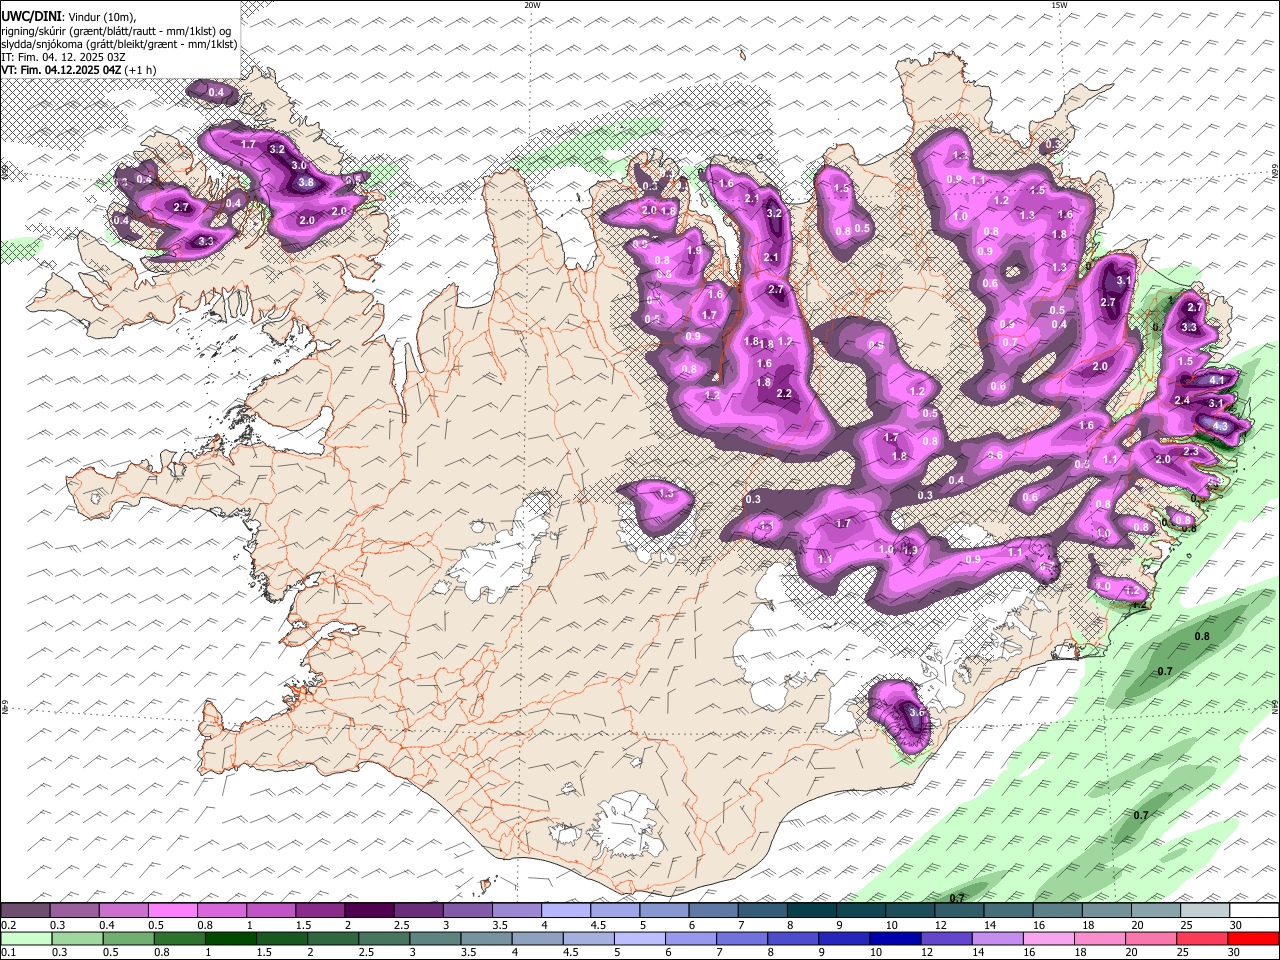Pick the dark teal swatch at snow-scale 8
This screenshot has height=960, width=1280.
[x=811, y=911]
